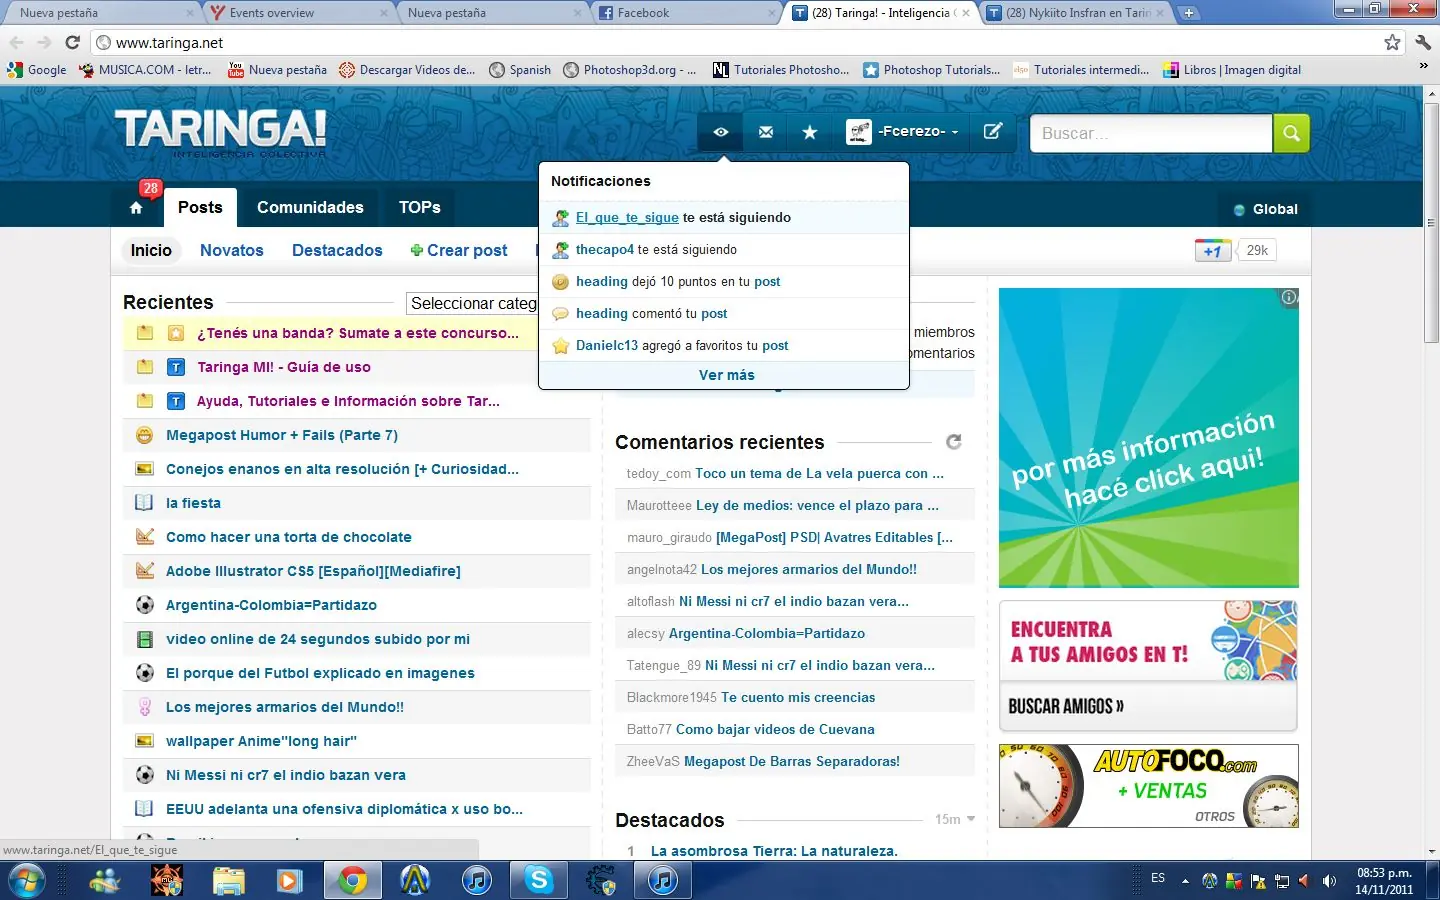The width and height of the screenshot is (1440, 900).
Task: Open Google Chrome taskbar icon
Action: tap(352, 880)
